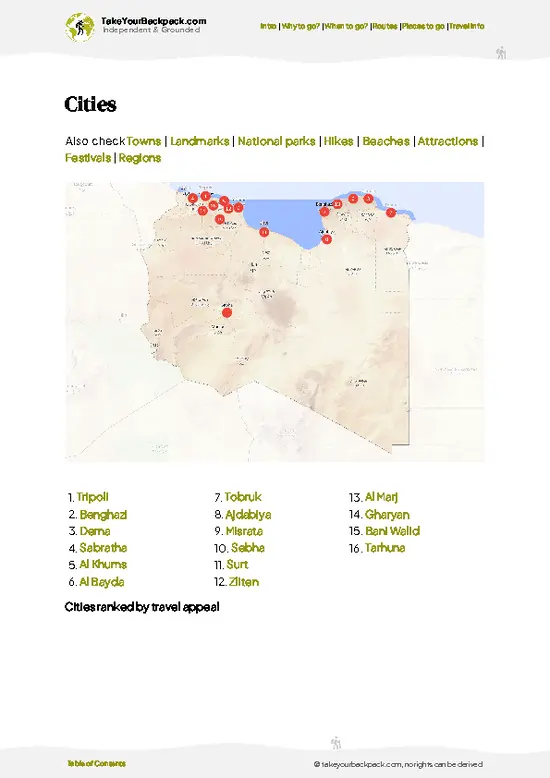The width and height of the screenshot is (550, 778).
Task: Open the Places to go navigation link
Action: [423, 26]
